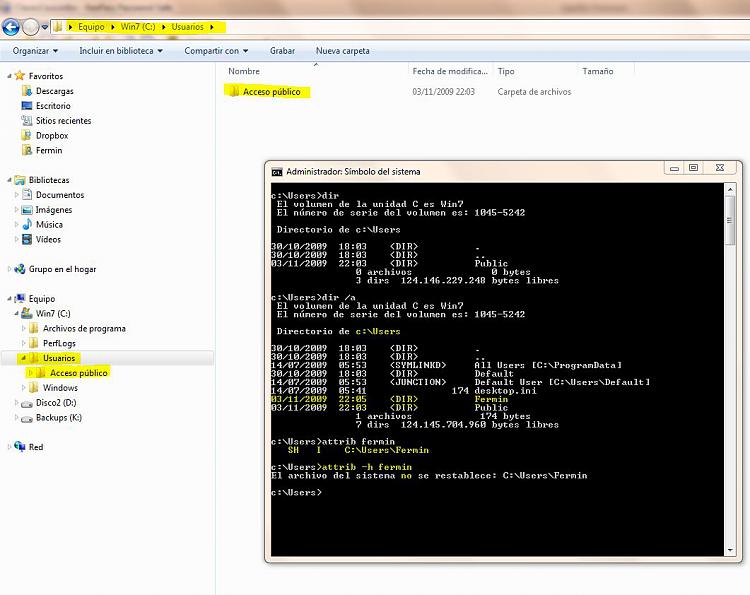Expand the arrow after Usuarios breadcrumb
Viewport: 750px width, 595px height.
(x=212, y=27)
